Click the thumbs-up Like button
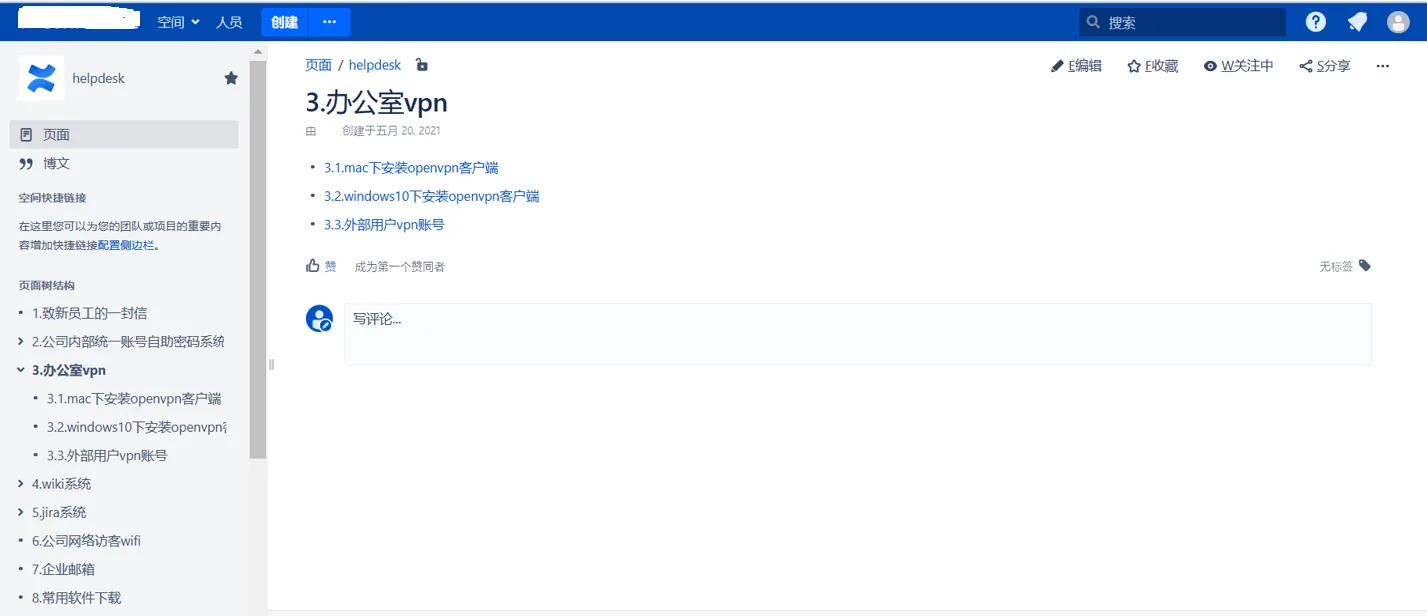 321,266
